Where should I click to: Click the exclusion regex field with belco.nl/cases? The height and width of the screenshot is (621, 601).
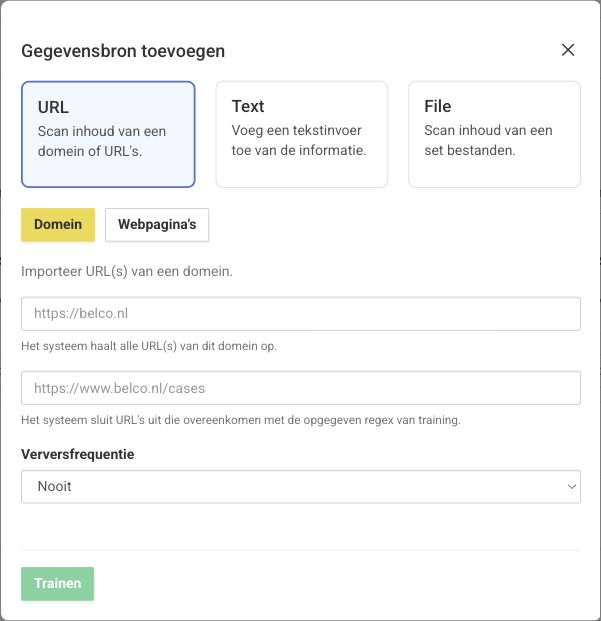(301, 388)
